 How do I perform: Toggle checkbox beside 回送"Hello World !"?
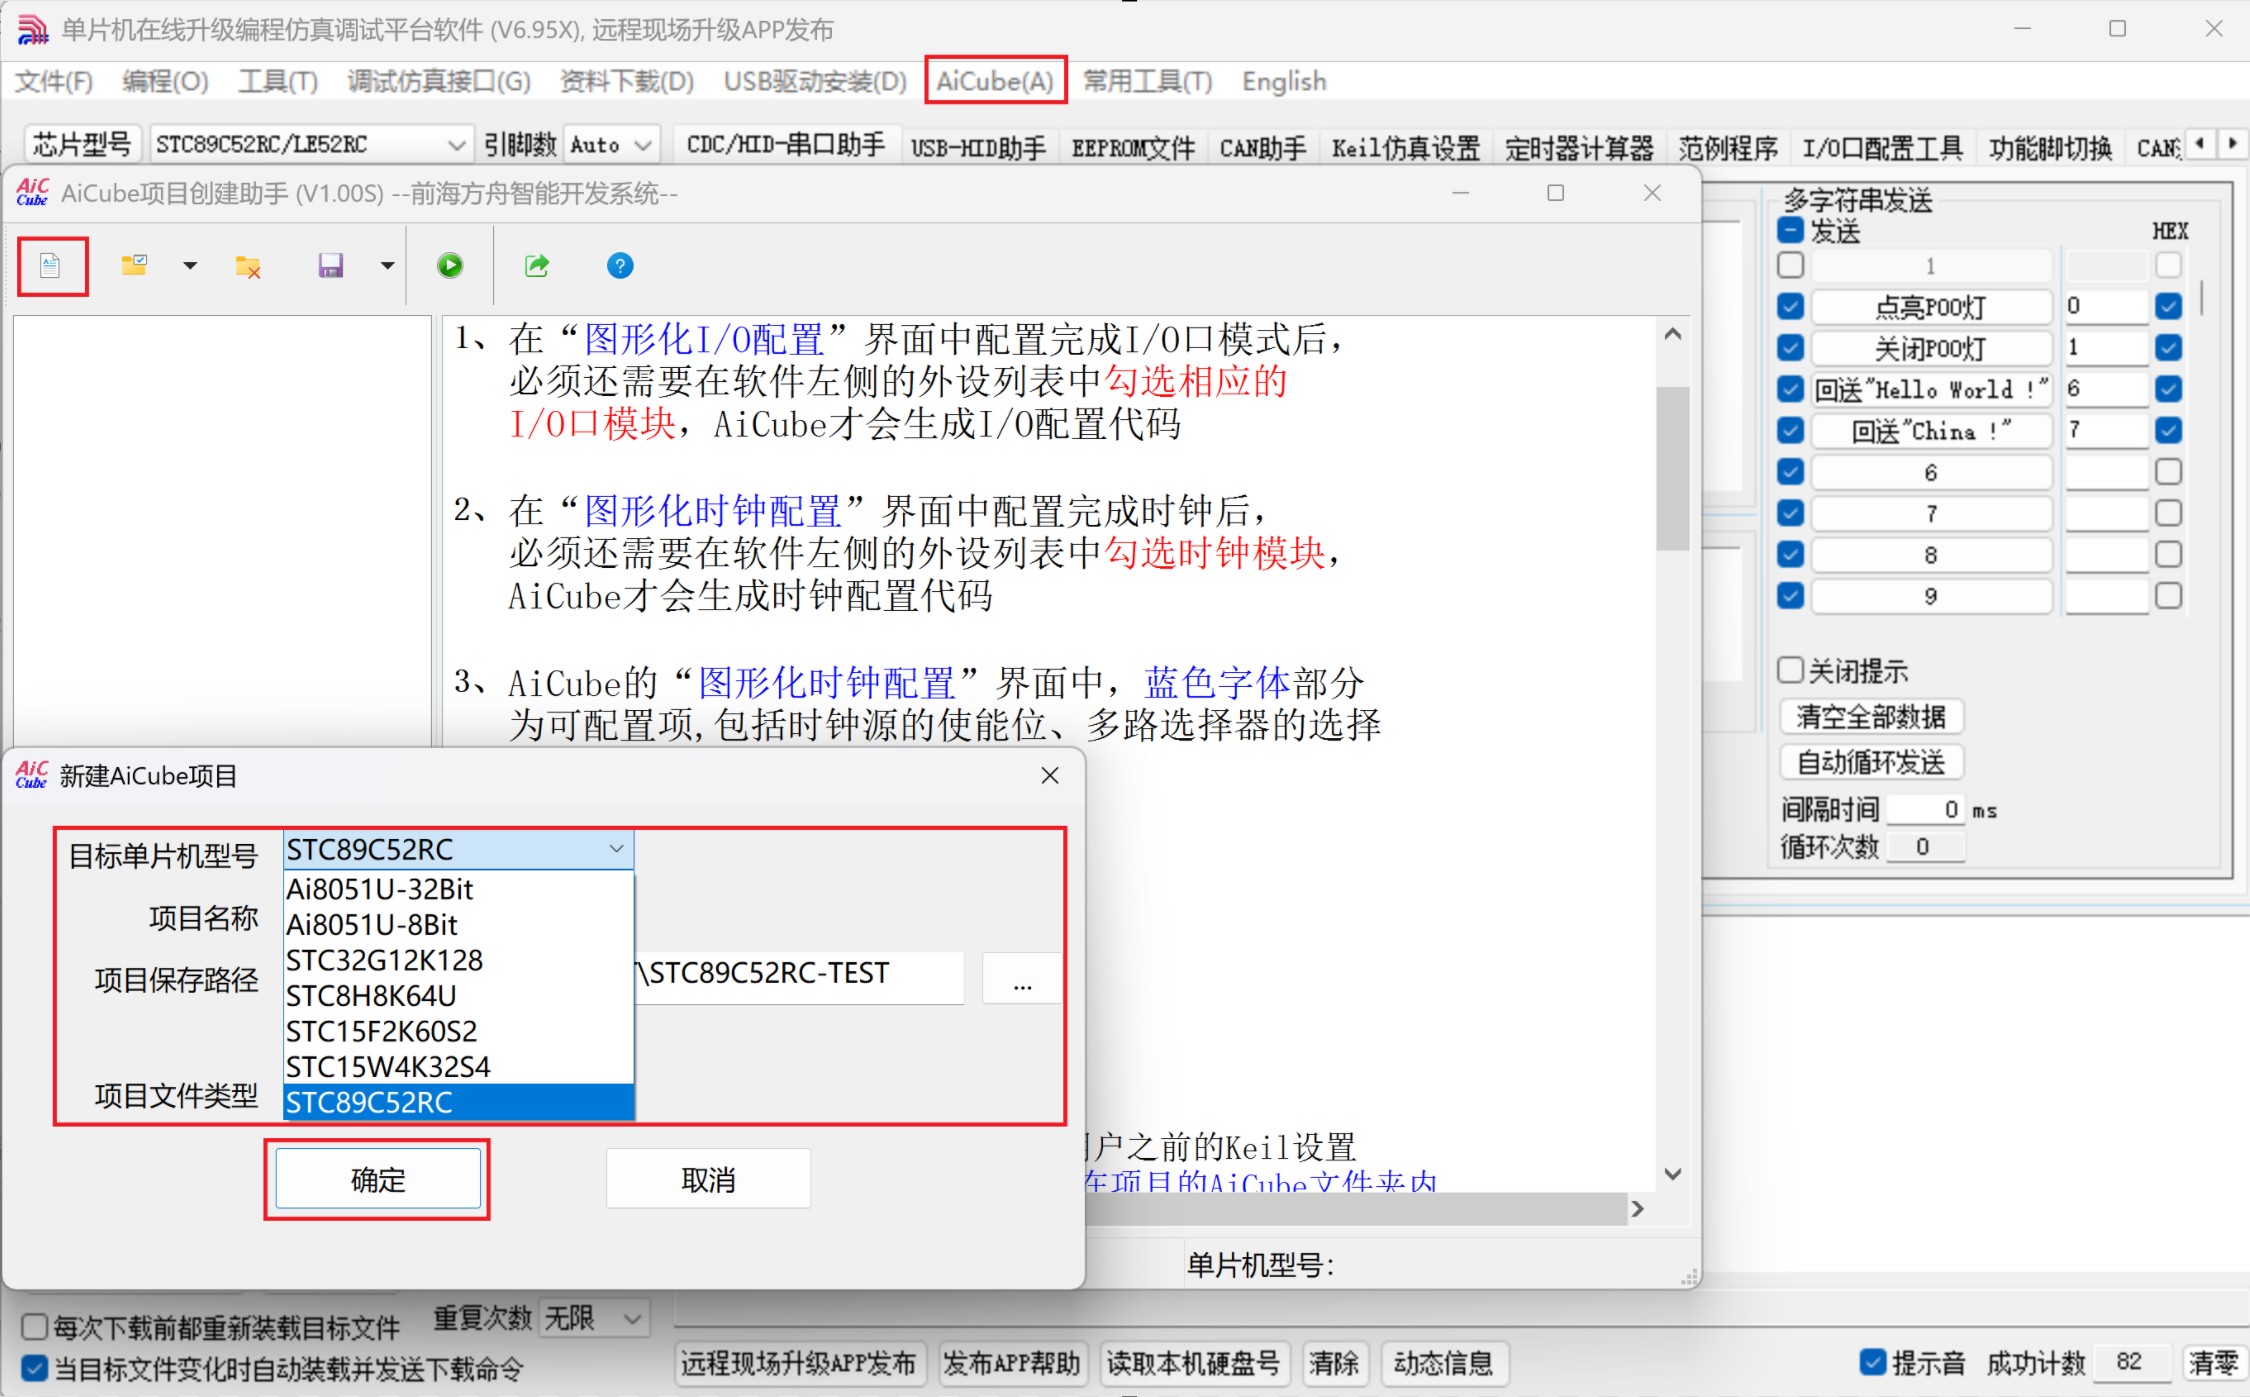(x=1791, y=389)
